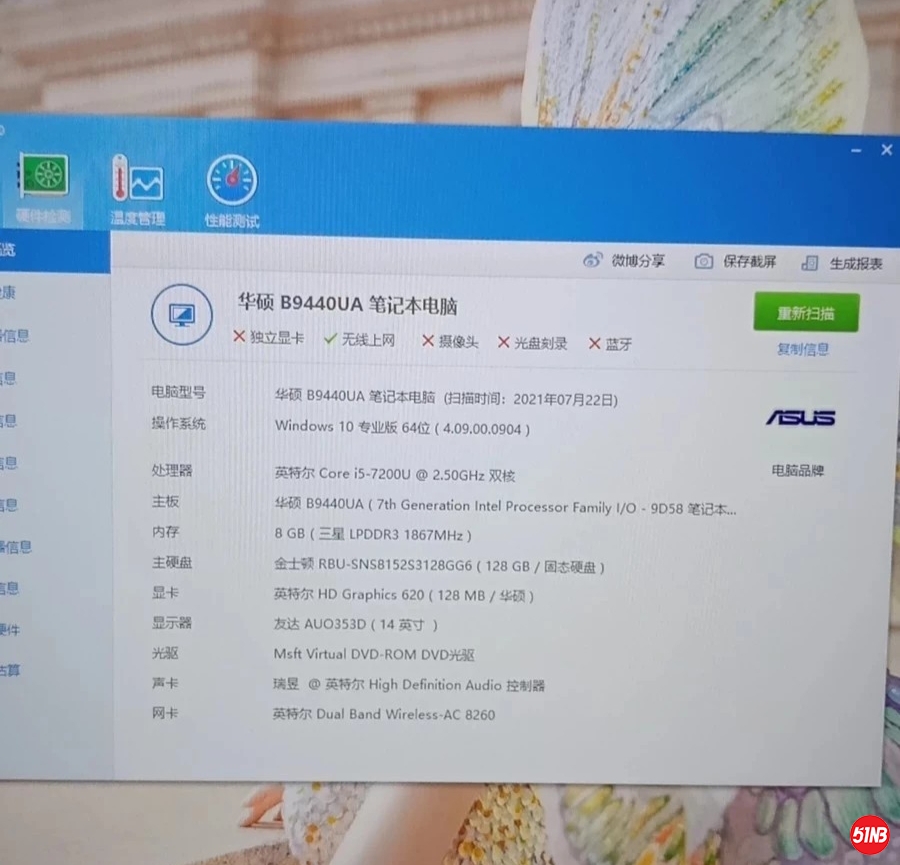Click the 声卡 row label
This screenshot has height=865, width=900.
click(x=165, y=683)
